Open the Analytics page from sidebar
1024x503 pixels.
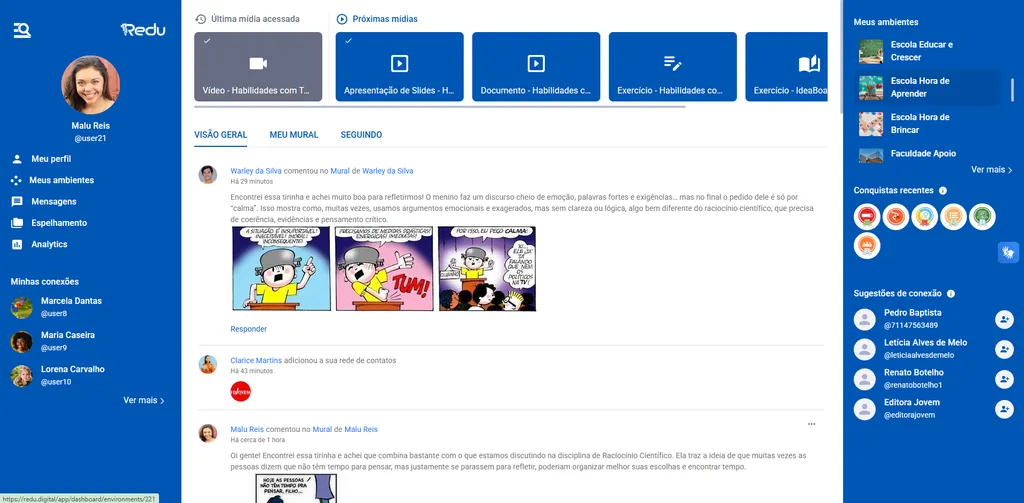[49, 244]
